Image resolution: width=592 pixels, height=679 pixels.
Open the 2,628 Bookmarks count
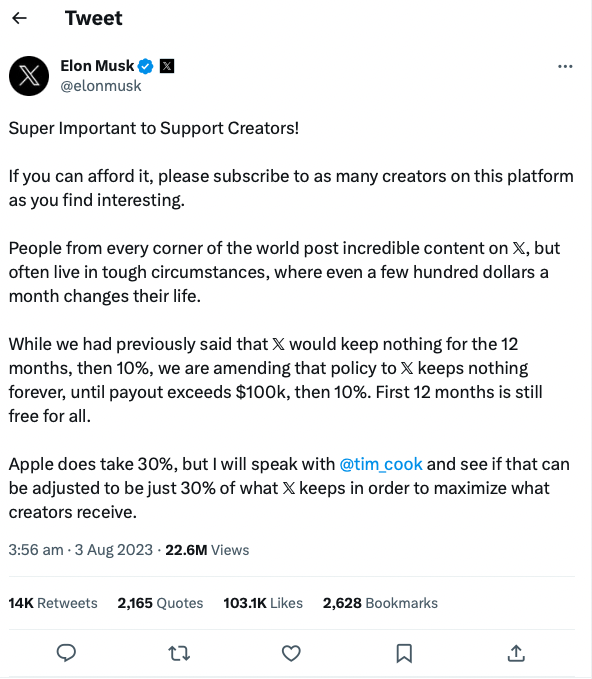click(x=380, y=603)
